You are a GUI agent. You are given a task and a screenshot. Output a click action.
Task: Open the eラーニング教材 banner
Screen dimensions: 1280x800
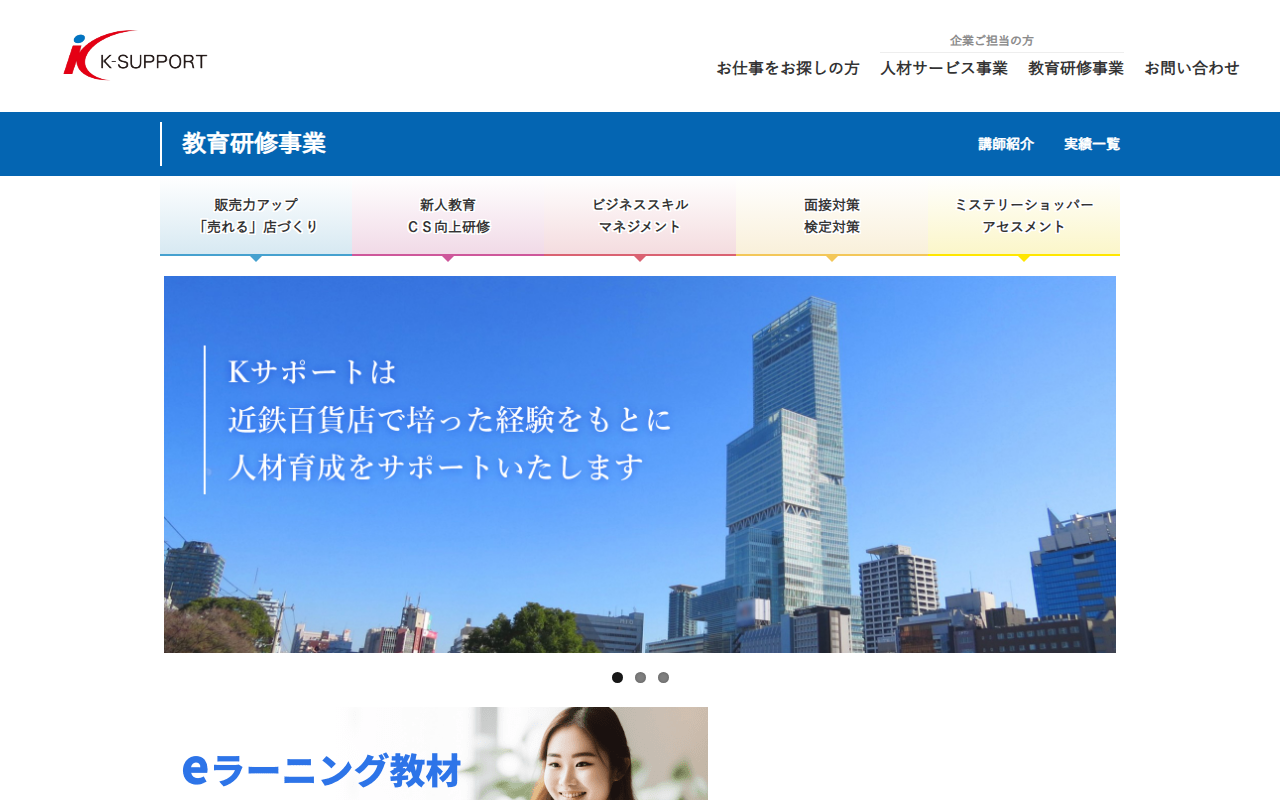coord(436,753)
